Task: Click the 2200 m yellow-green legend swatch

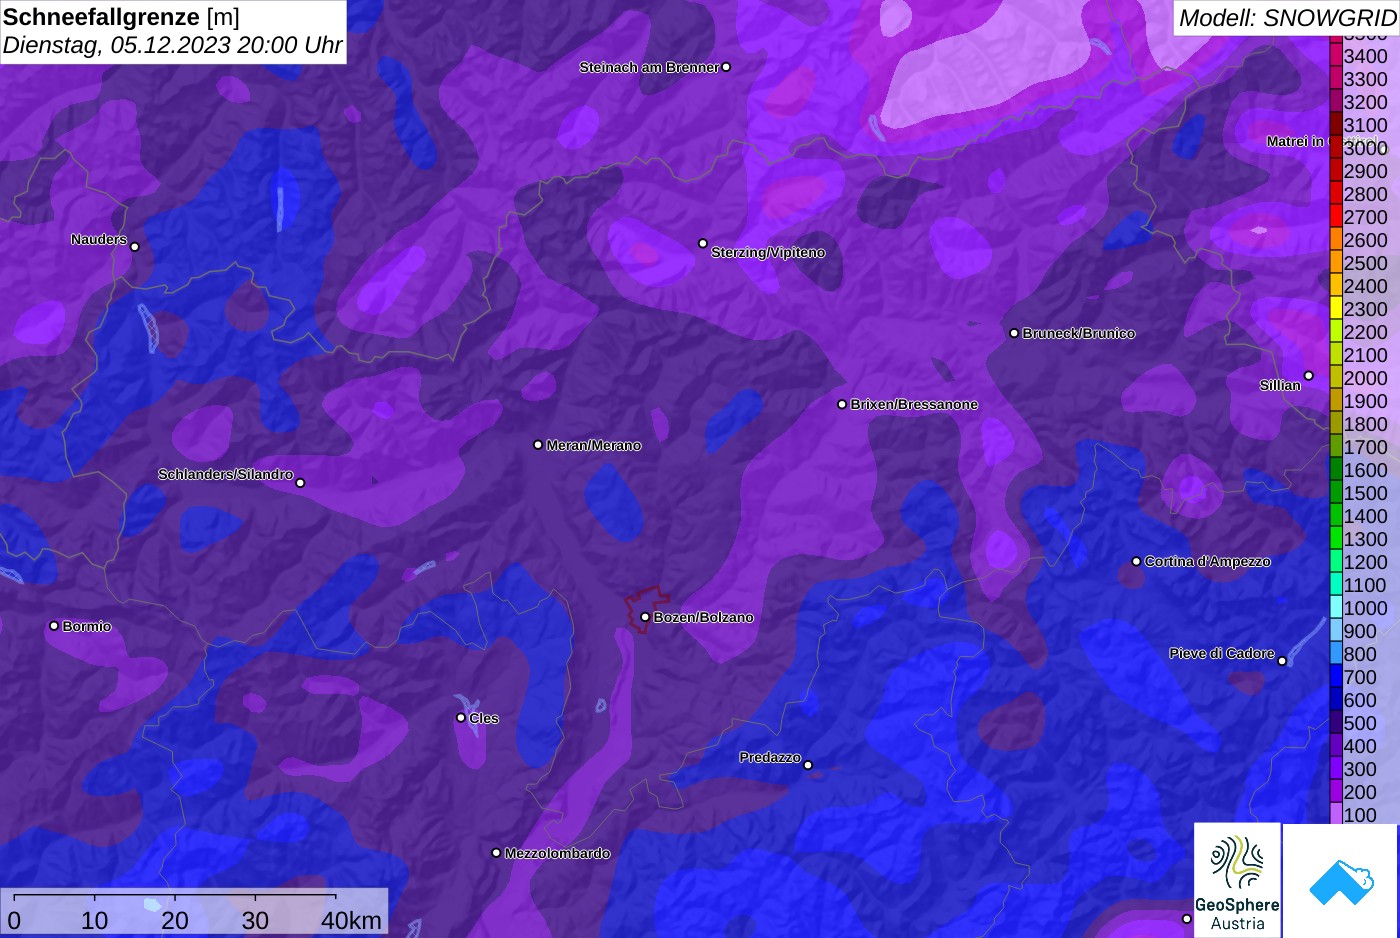Action: 1335,332
